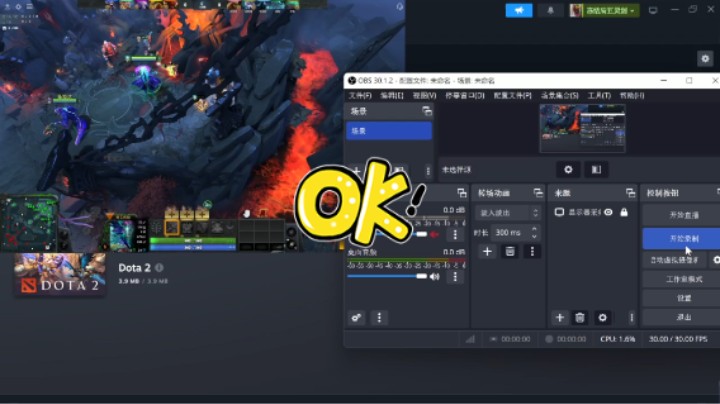Open transition properties three-dot menu
Image resolution: width=720 pixels, height=404 pixels.
pos(532,252)
